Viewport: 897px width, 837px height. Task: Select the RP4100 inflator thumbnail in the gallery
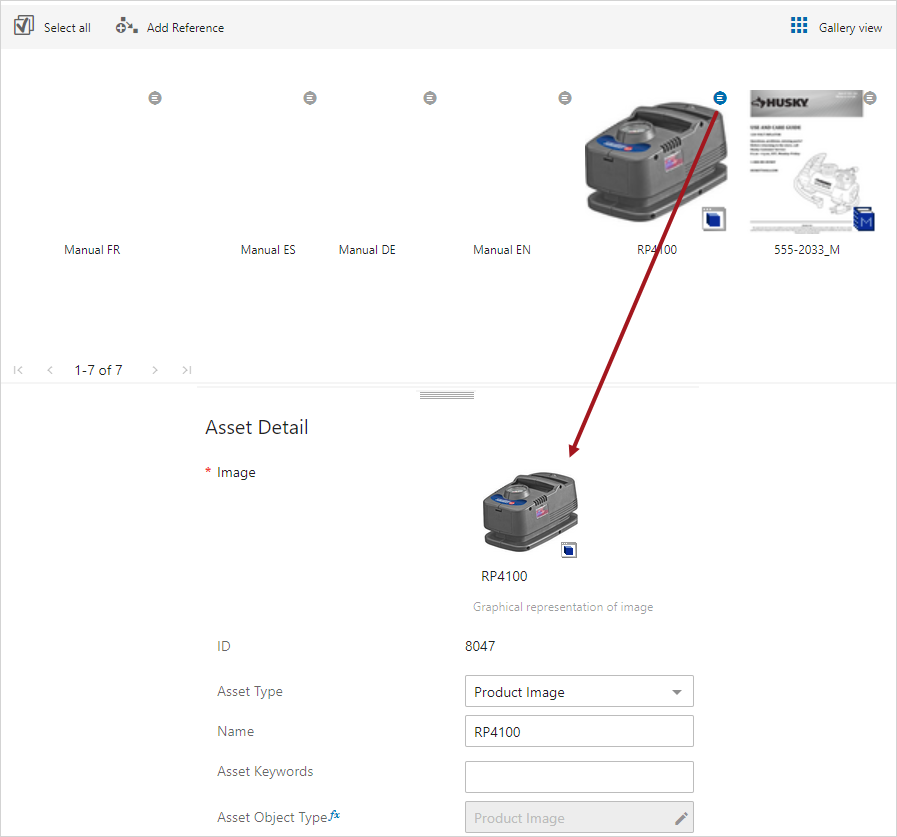pyautogui.click(x=656, y=162)
